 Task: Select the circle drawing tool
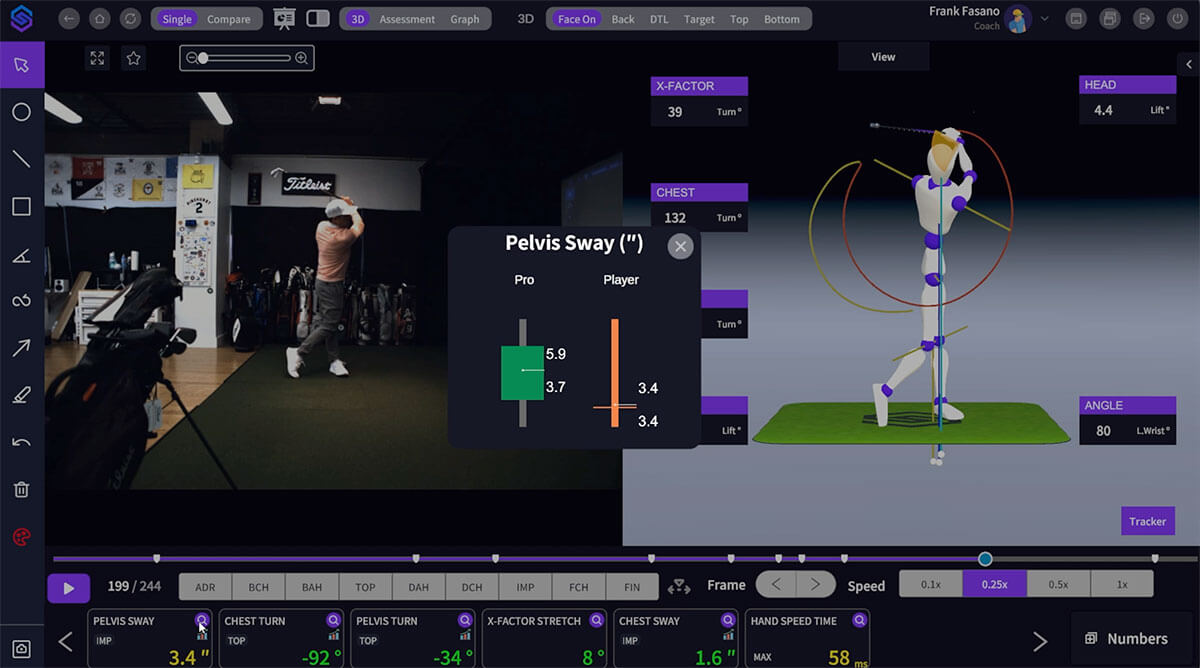click(x=21, y=112)
